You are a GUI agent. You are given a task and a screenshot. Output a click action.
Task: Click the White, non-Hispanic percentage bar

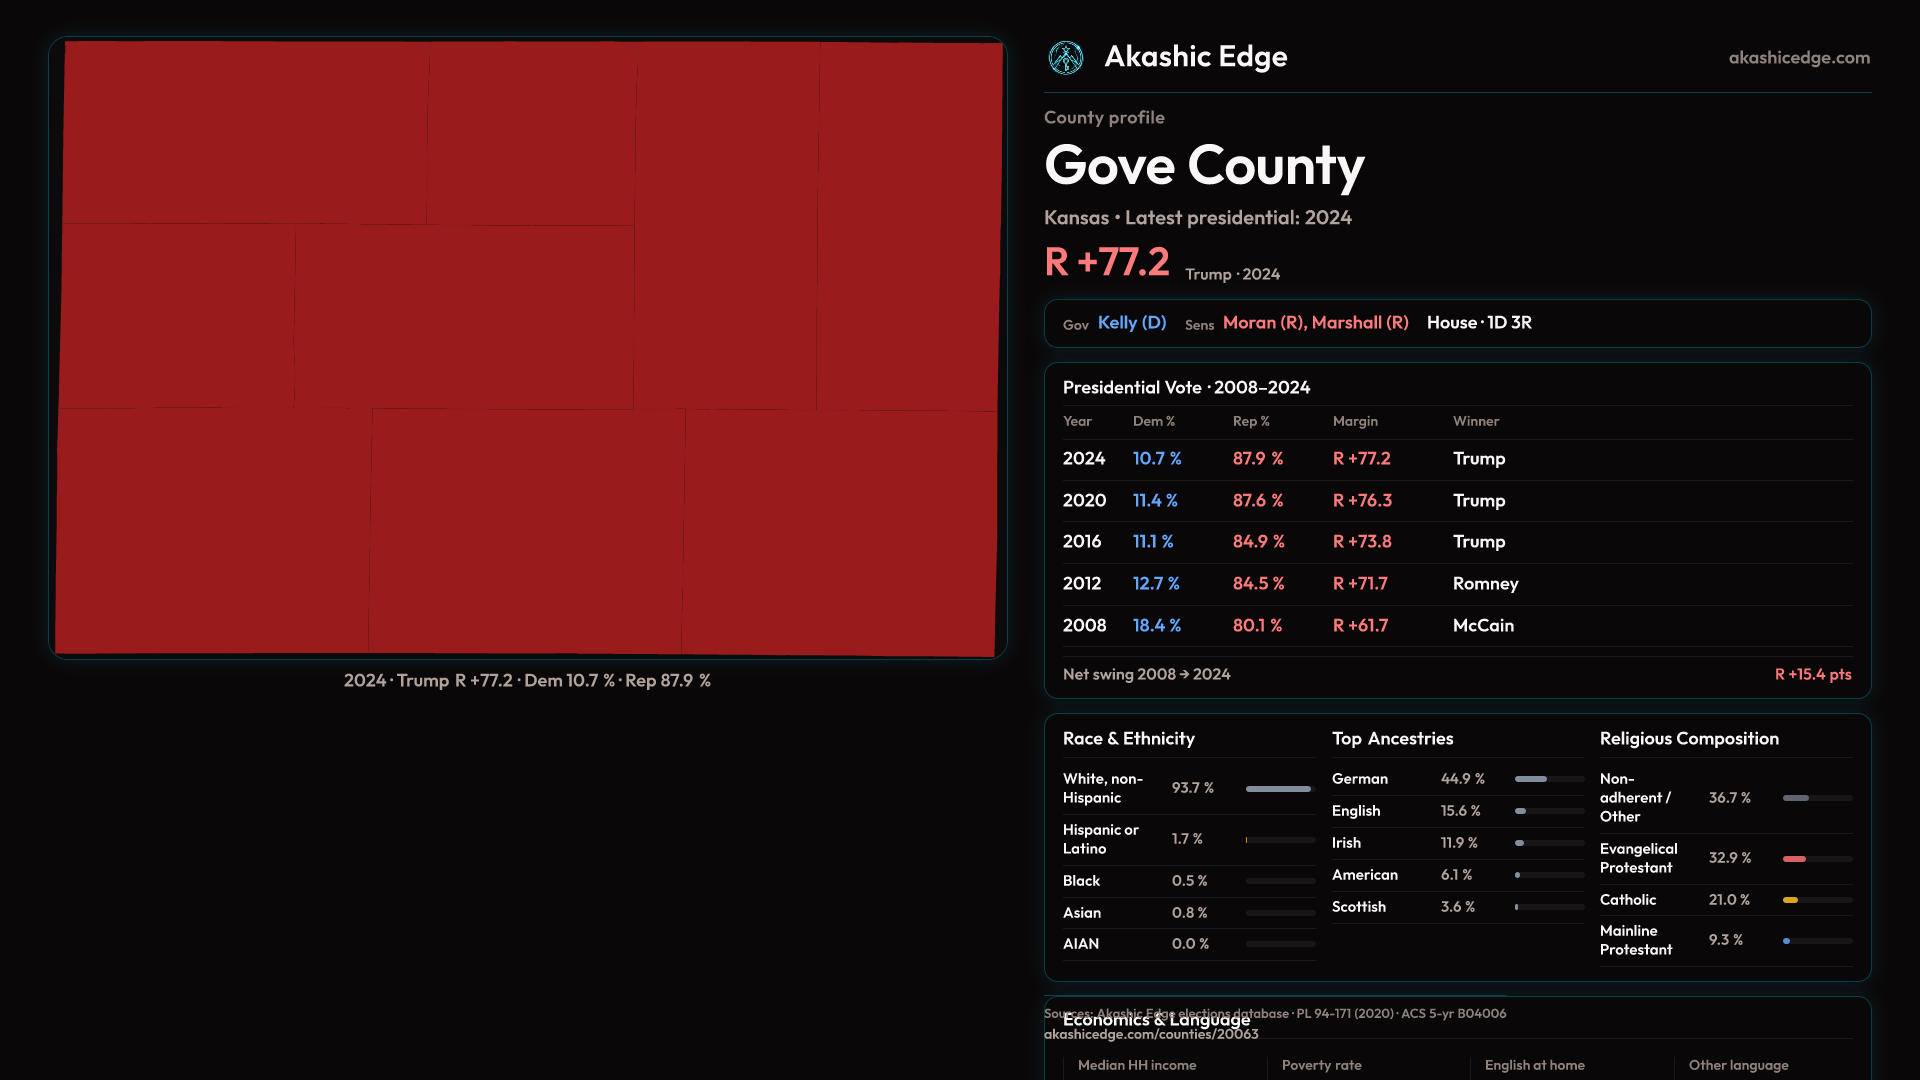tap(1278, 789)
